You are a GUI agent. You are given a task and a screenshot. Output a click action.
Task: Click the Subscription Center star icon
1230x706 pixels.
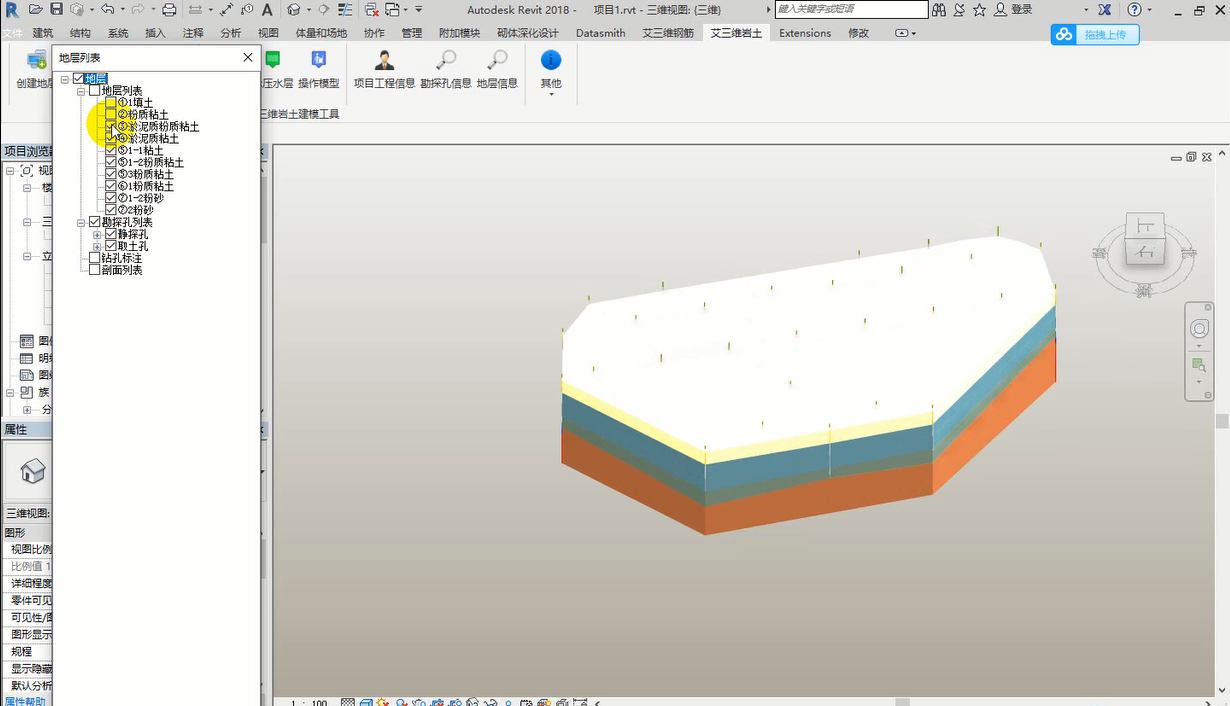tap(979, 9)
